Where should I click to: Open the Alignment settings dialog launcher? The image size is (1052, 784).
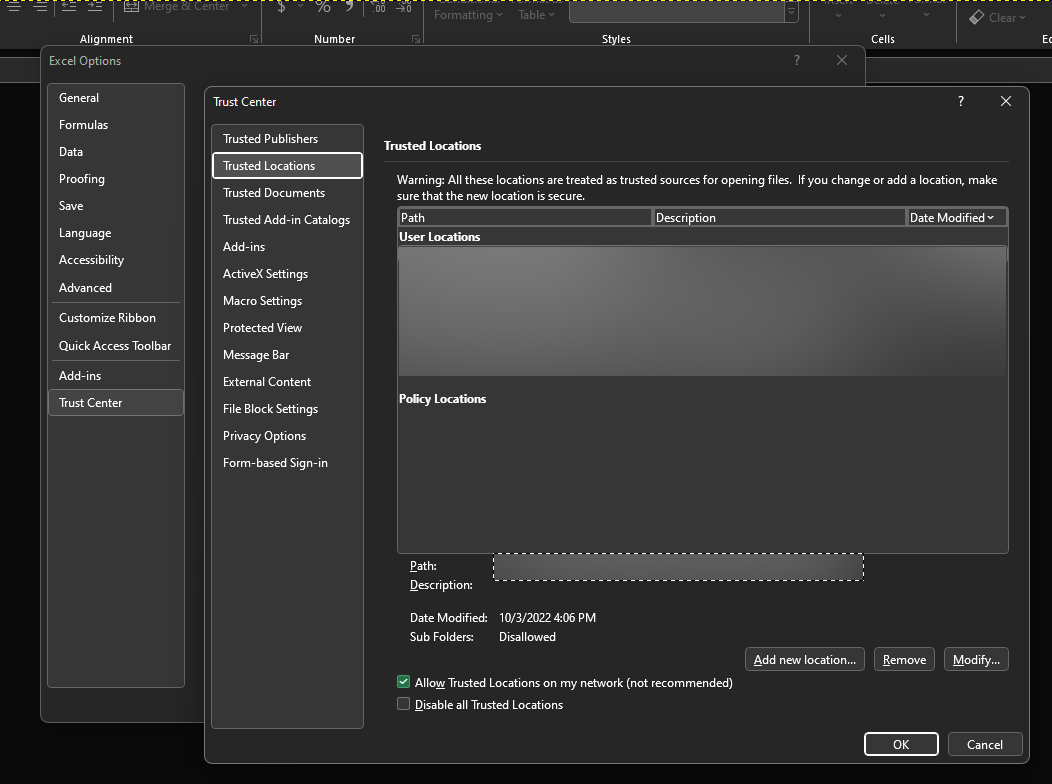[x=254, y=39]
